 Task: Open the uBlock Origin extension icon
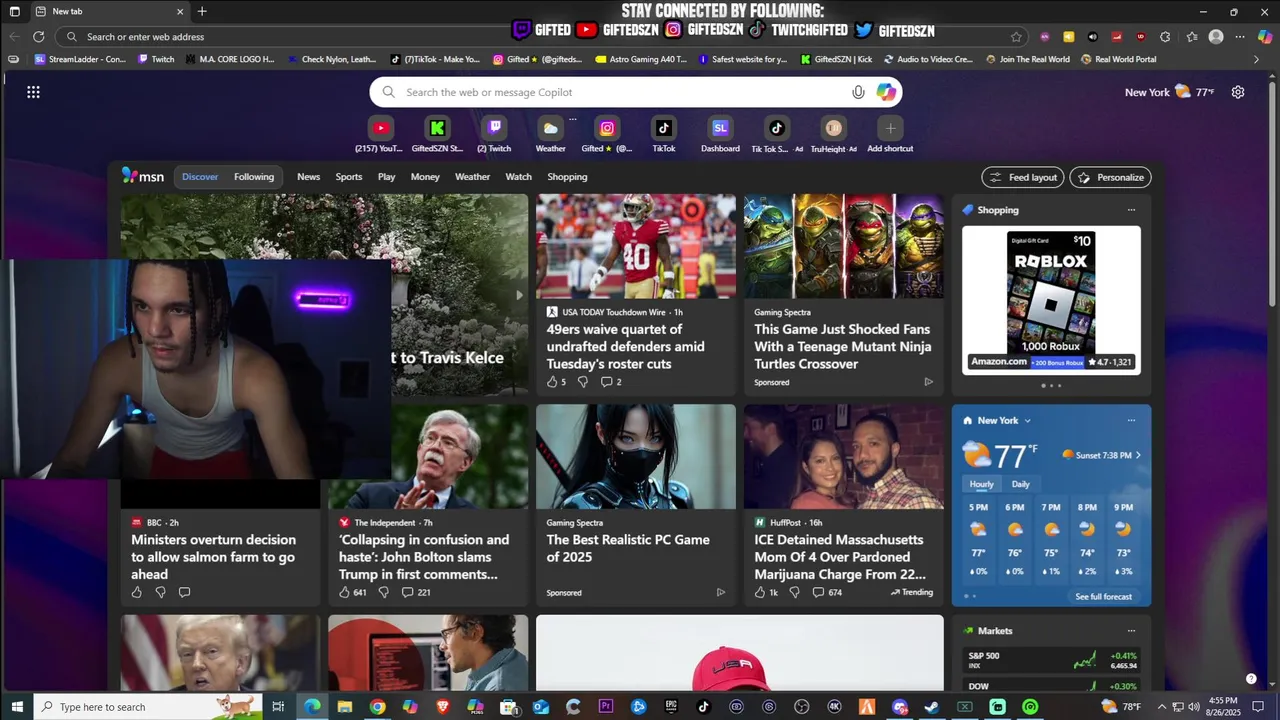point(1141,37)
